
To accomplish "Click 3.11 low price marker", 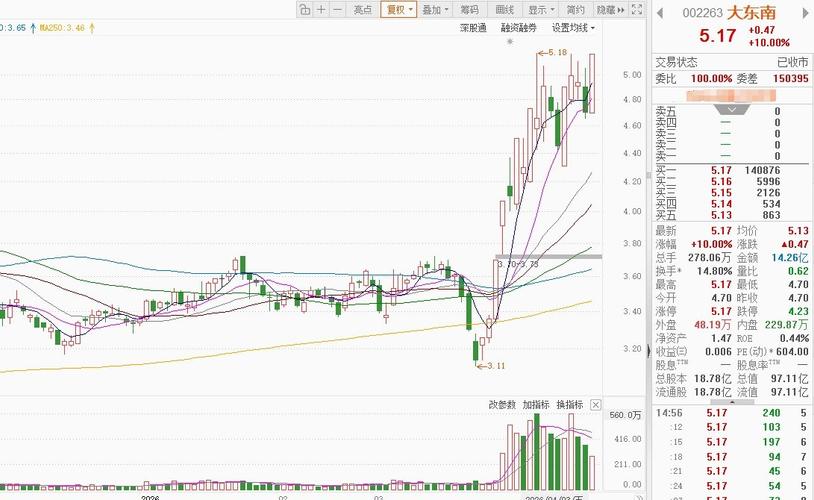I will pos(491,366).
